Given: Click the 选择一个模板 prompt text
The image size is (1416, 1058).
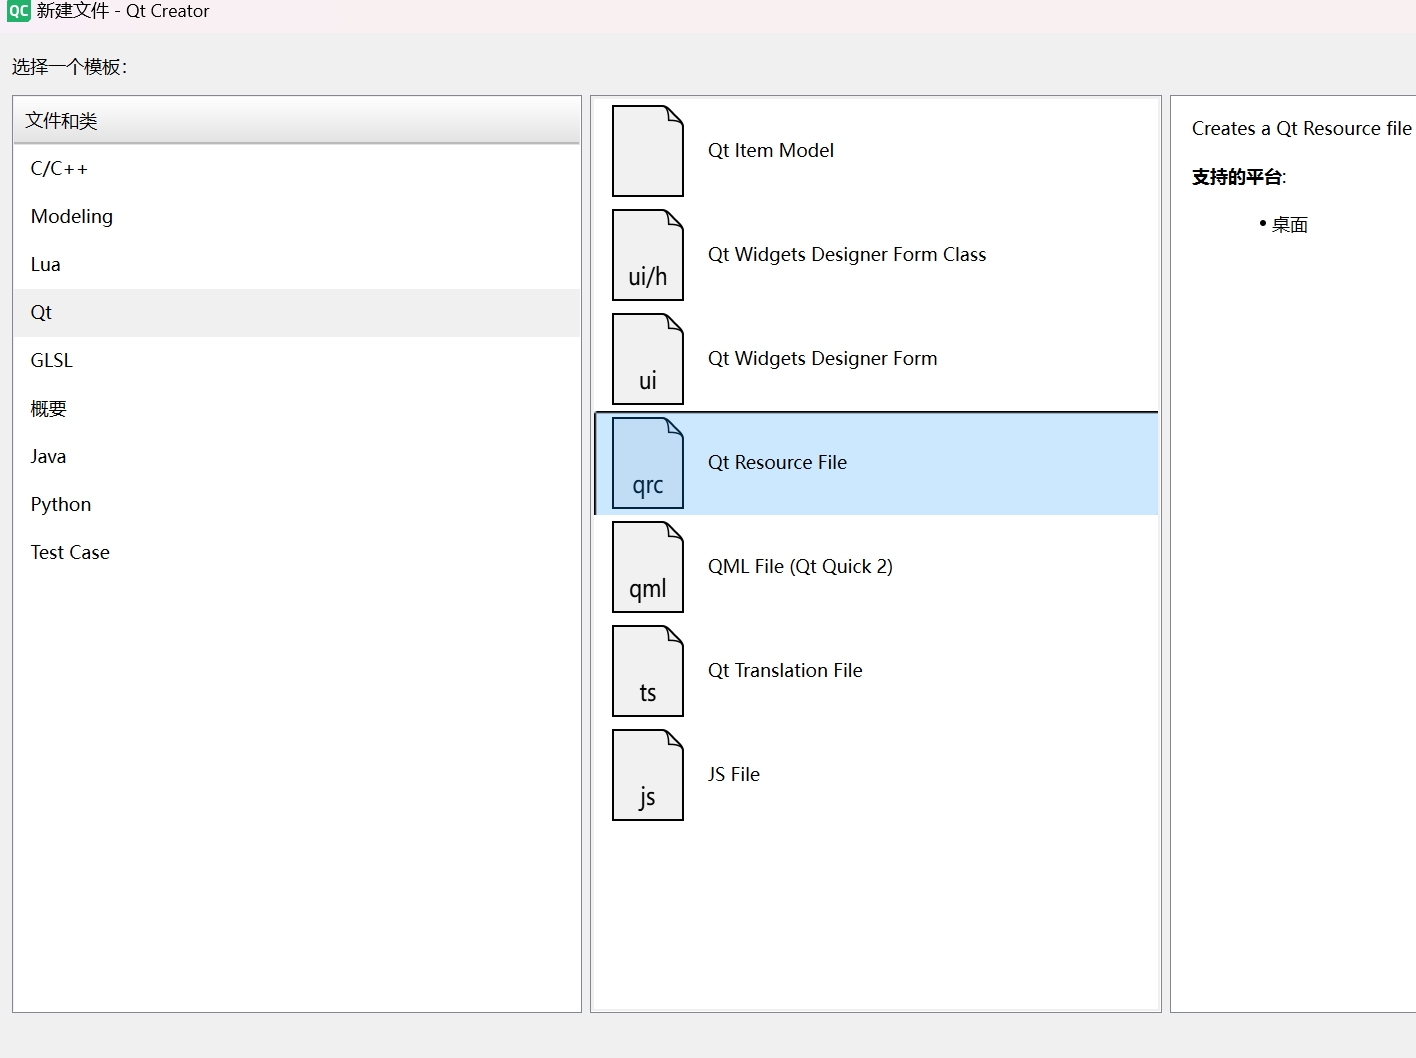Looking at the screenshot, I should pyautogui.click(x=70, y=67).
